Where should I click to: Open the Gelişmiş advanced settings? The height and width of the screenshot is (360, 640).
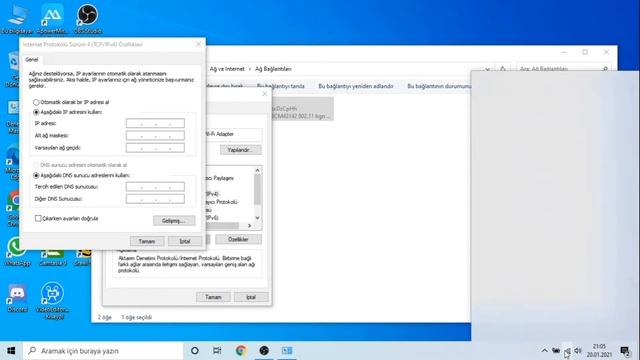coord(174,220)
